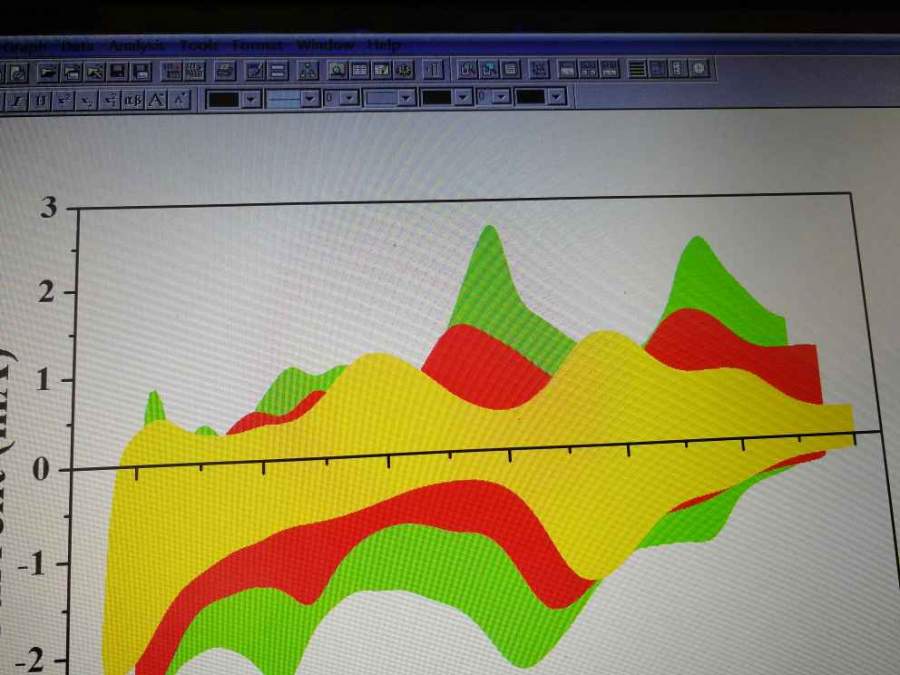Click the Custom Routine tree-shaped icon

[x=308, y=71]
